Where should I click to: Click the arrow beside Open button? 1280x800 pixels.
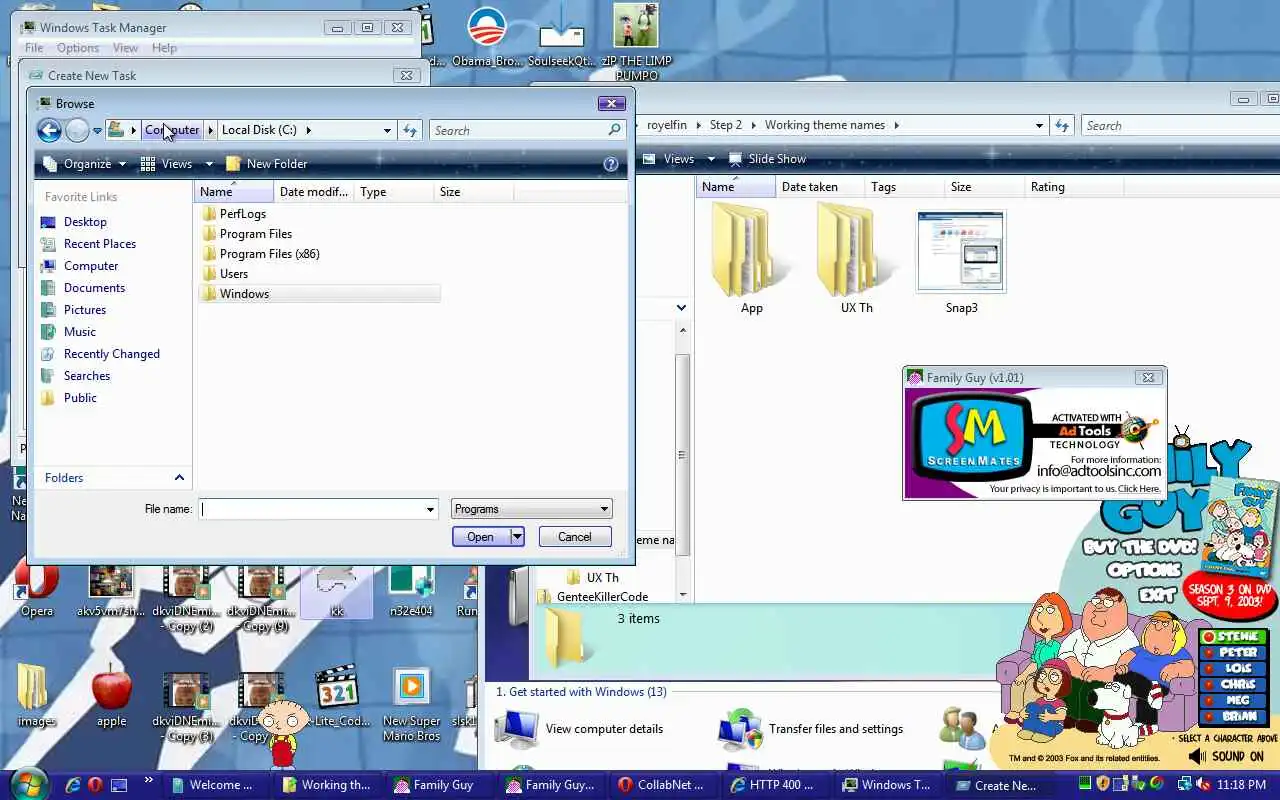[x=517, y=537]
